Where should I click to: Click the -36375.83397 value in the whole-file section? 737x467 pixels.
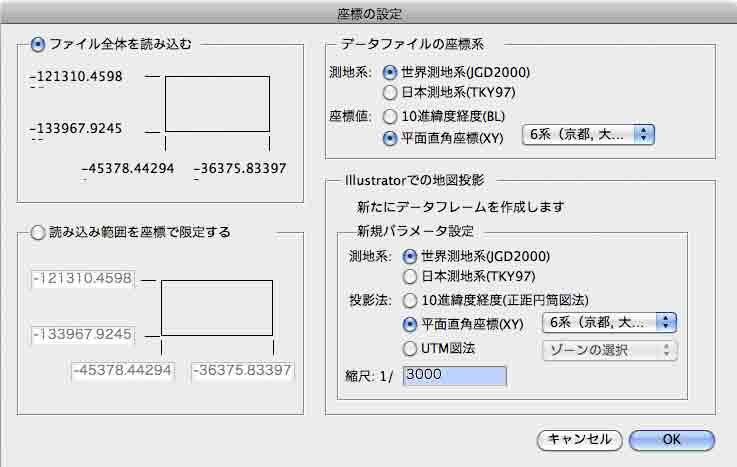[x=240, y=168]
